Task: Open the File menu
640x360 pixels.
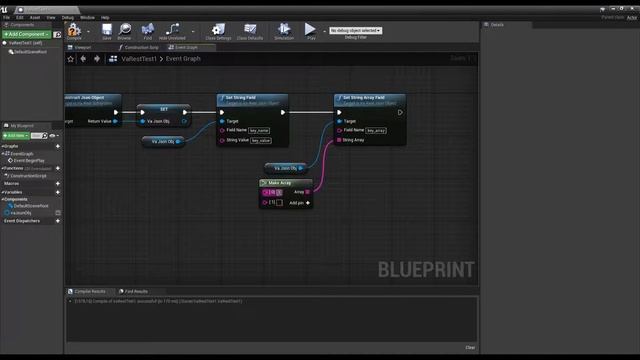Action: pyautogui.click(x=7, y=18)
